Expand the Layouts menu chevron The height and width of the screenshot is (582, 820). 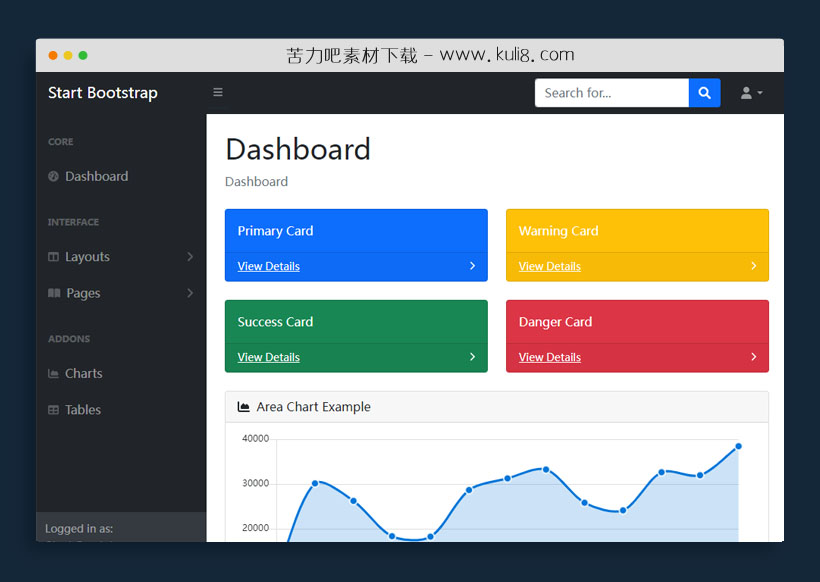(190, 257)
